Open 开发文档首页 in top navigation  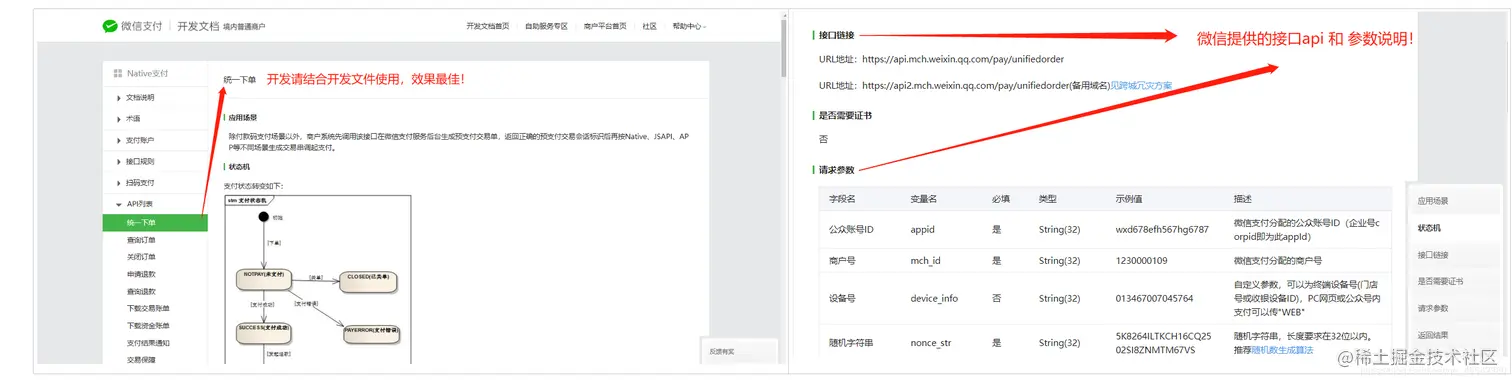[487, 26]
